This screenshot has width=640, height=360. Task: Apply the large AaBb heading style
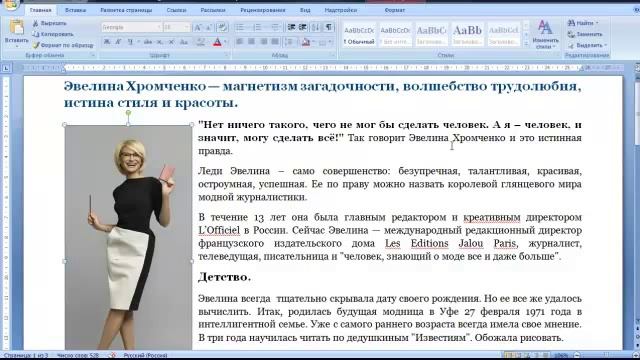[x=467, y=35]
